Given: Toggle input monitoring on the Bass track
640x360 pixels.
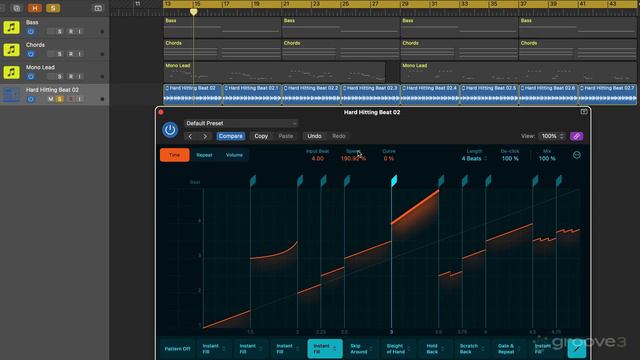Looking at the screenshot, I should click(80, 31).
